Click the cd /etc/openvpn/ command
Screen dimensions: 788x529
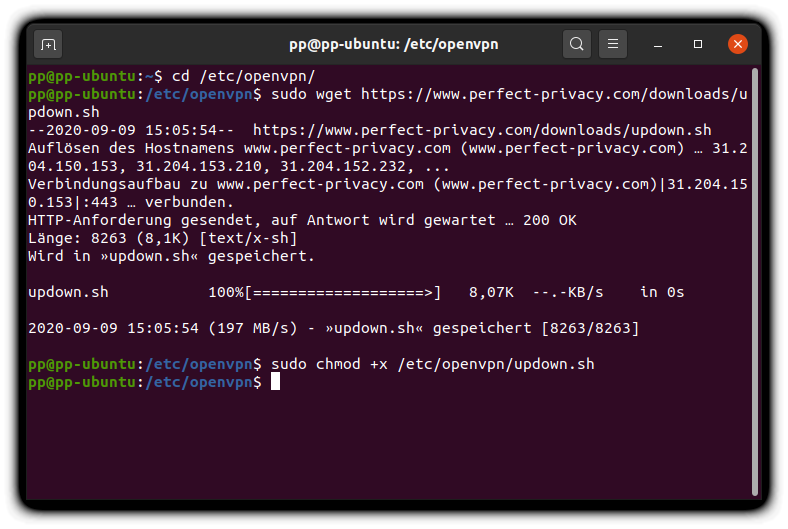tap(244, 76)
